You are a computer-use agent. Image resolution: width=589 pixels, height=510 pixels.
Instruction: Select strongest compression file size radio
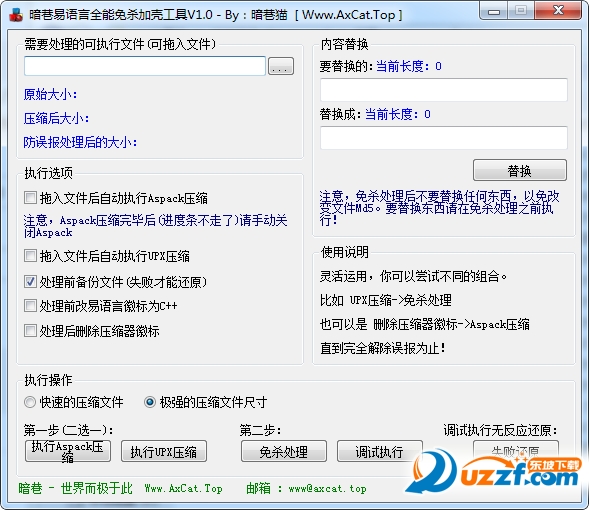pyautogui.click(x=150, y=402)
